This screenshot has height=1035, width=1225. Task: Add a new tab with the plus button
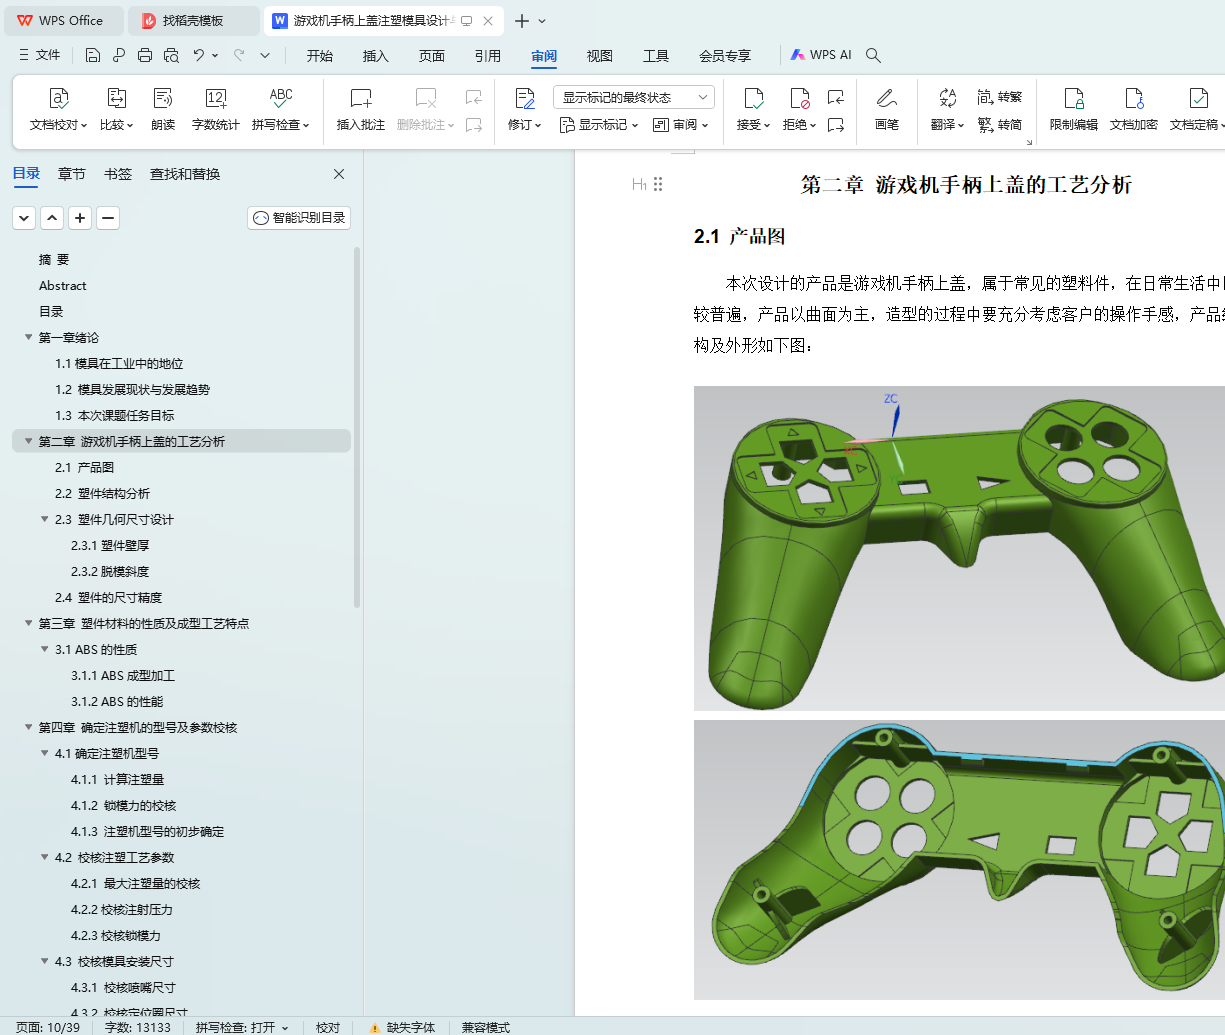521,20
